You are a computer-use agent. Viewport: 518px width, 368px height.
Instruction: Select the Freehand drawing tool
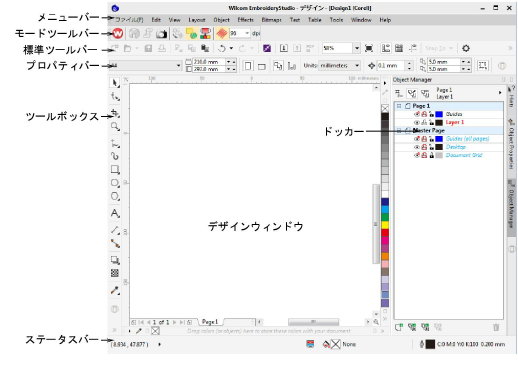click(x=115, y=143)
